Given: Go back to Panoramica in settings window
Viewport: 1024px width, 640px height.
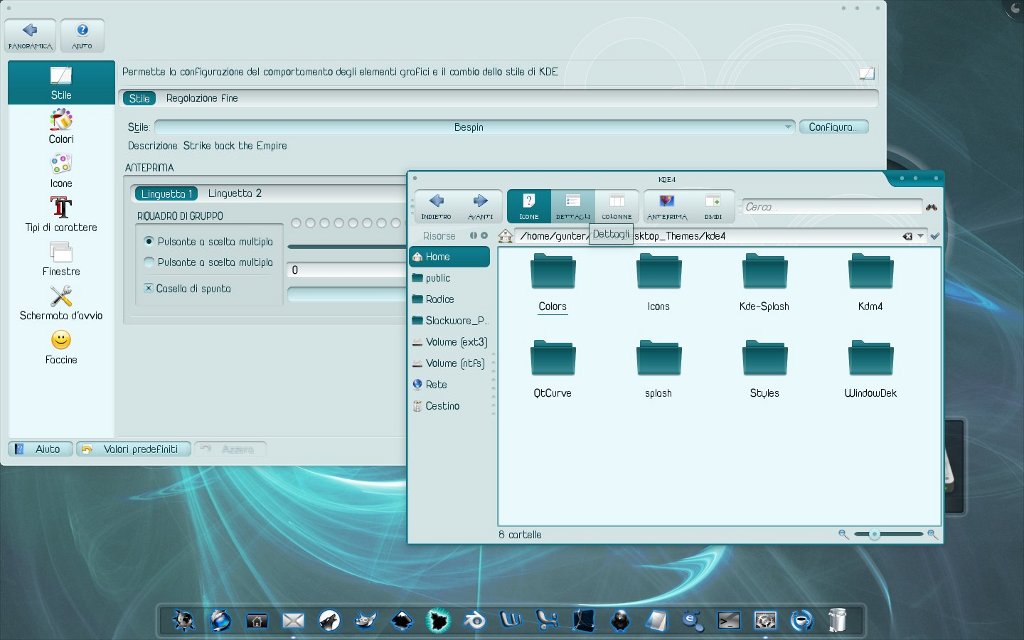Looking at the screenshot, I should point(30,36).
